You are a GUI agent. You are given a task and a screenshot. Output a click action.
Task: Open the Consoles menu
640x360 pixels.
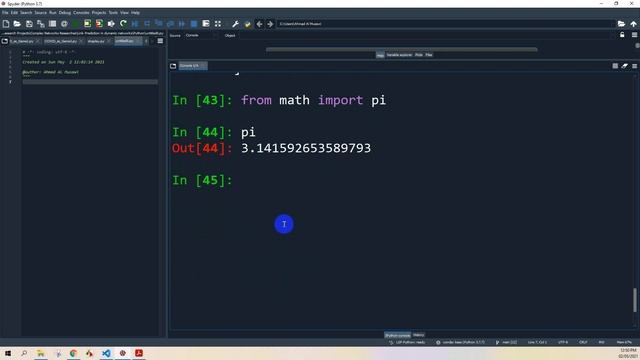(x=81, y=13)
